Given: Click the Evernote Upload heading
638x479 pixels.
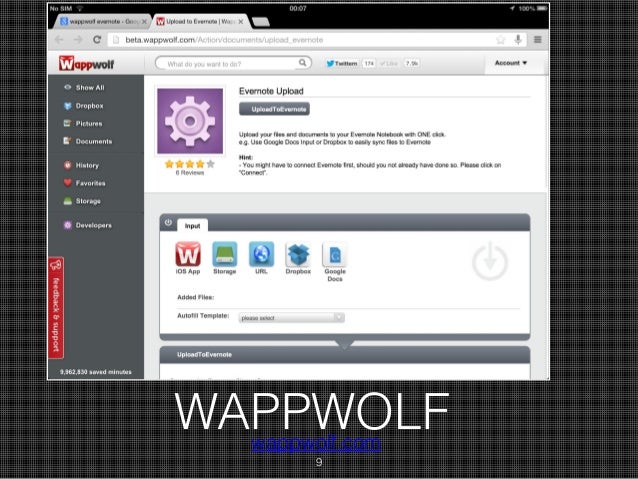Looking at the screenshot, I should [271, 91].
